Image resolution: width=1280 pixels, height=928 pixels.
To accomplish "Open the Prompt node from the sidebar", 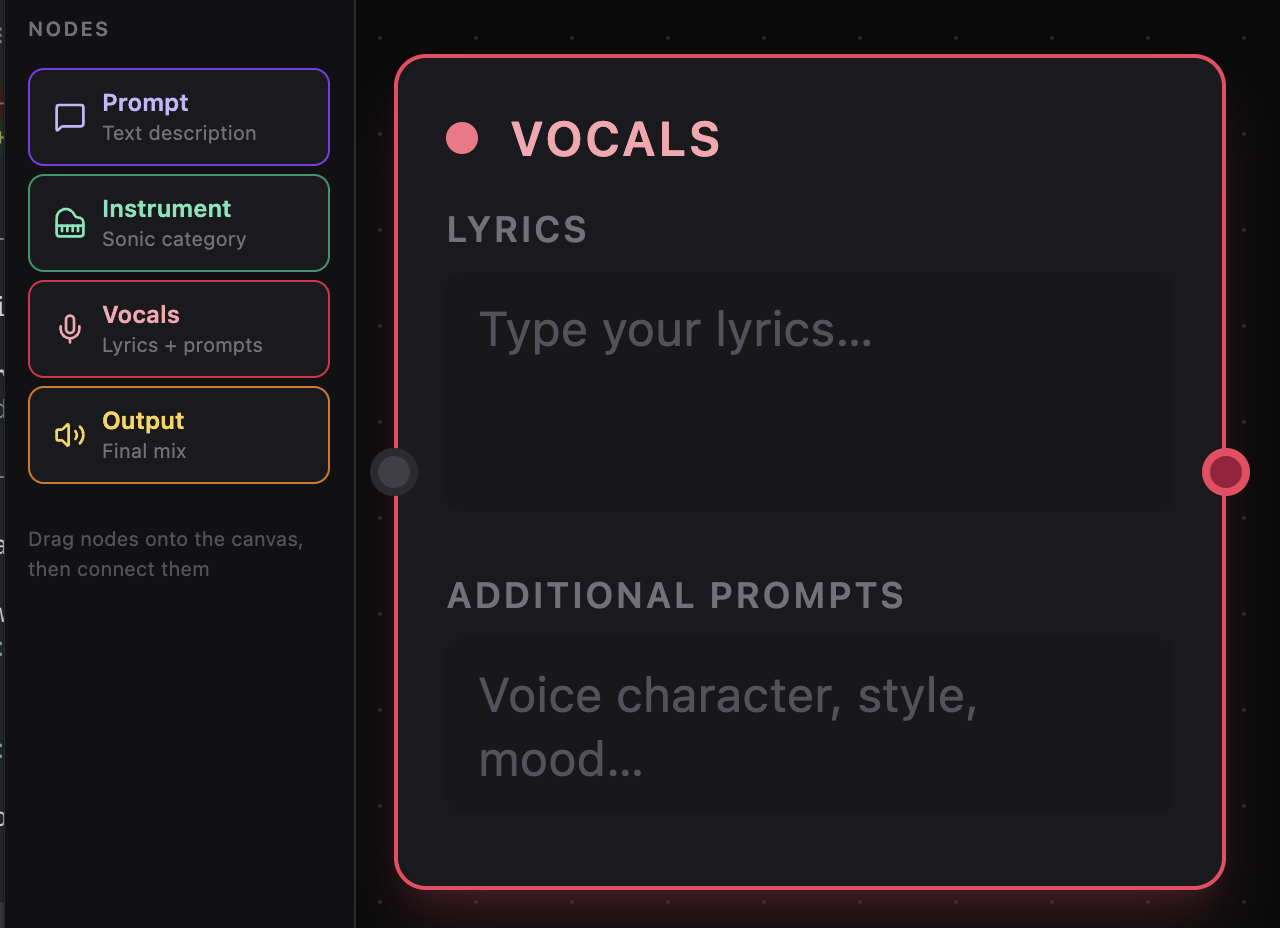I will (x=178, y=116).
